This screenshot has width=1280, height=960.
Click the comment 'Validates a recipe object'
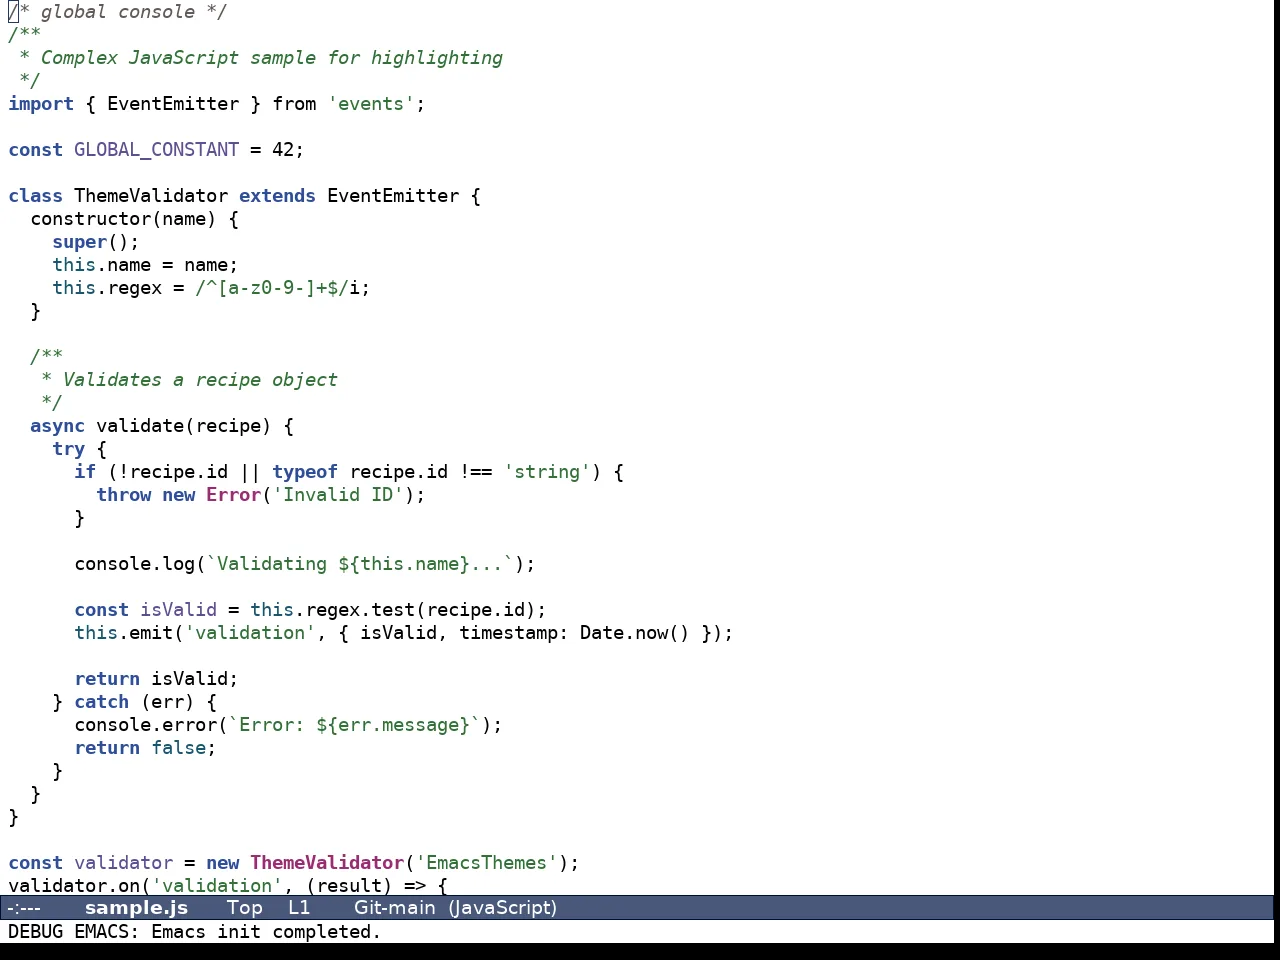(x=200, y=380)
